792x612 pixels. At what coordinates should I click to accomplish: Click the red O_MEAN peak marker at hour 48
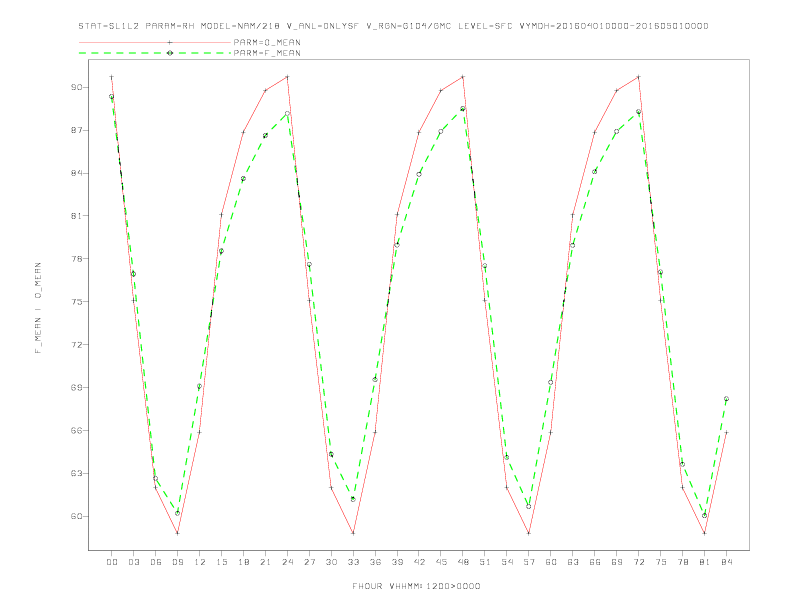pyautogui.click(x=463, y=77)
